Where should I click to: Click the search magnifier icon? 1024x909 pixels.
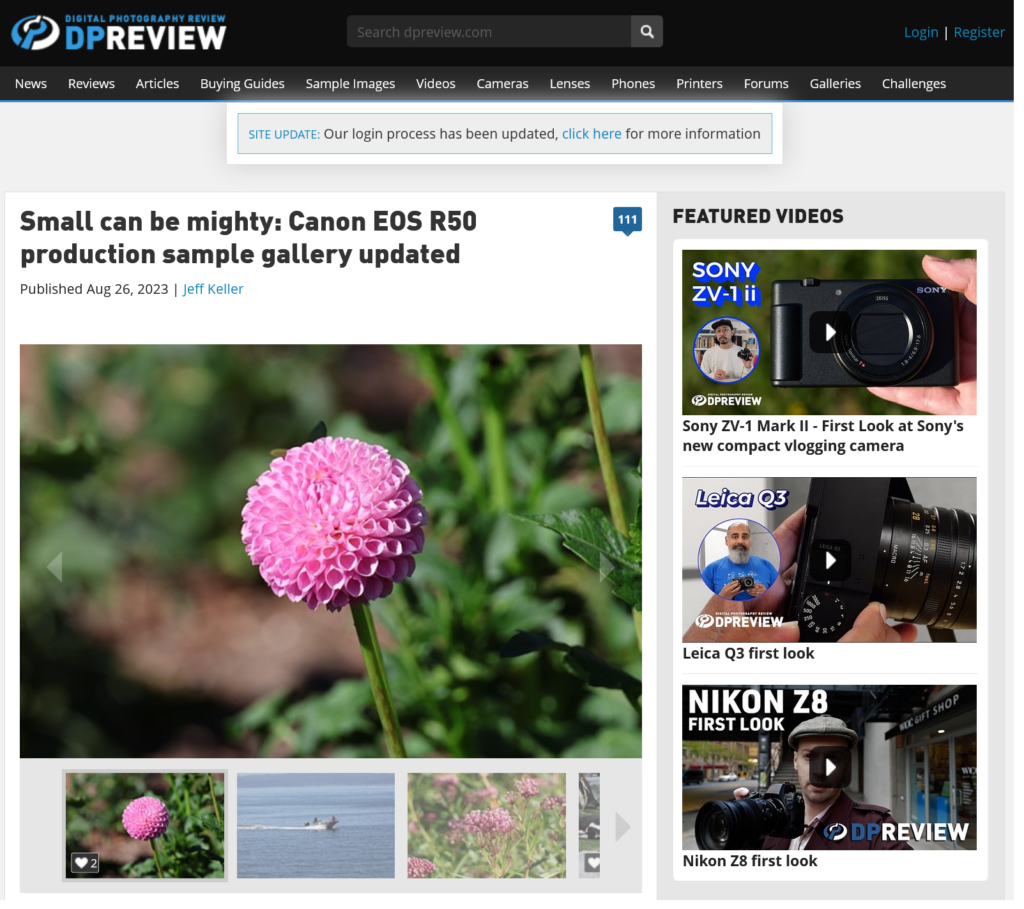tap(646, 31)
